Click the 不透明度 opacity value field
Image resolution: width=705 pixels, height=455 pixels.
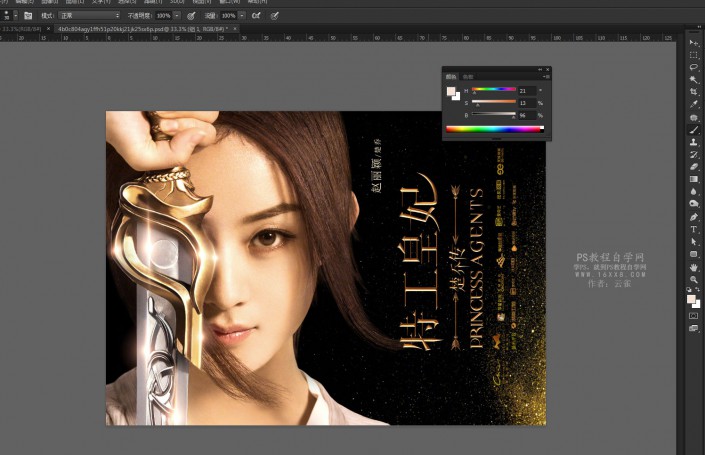[163, 16]
